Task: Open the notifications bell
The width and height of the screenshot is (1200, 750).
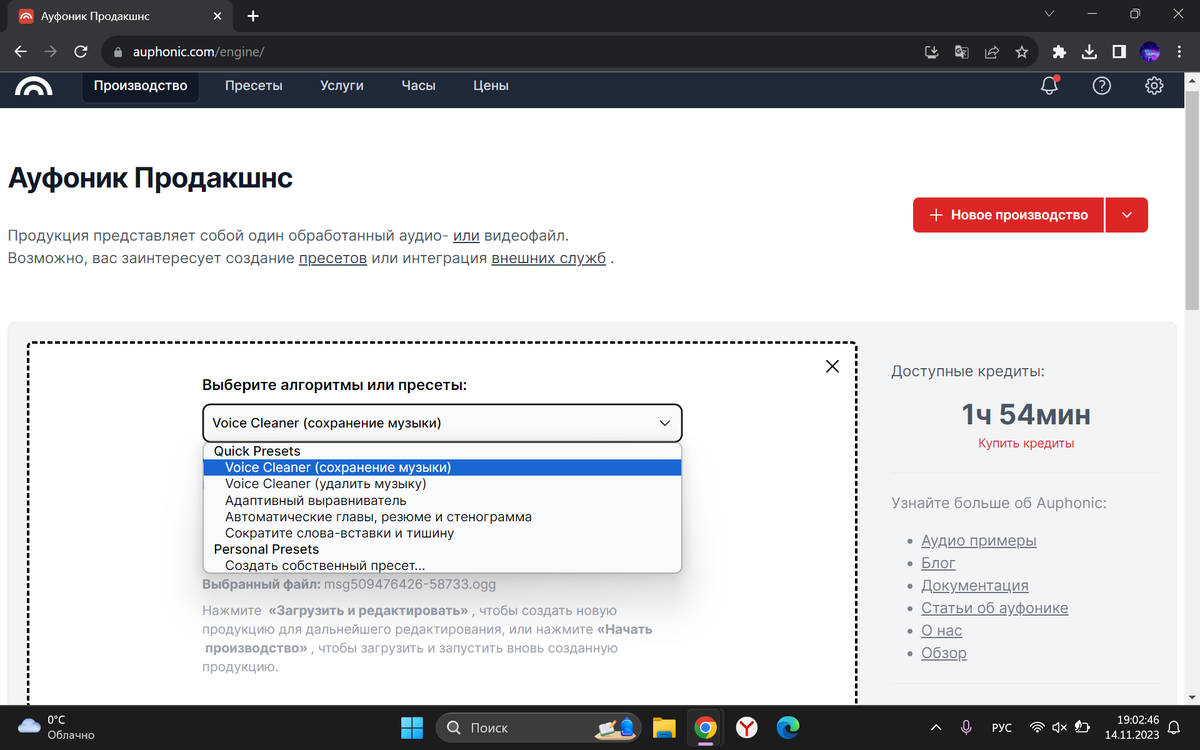Action: click(x=1049, y=86)
